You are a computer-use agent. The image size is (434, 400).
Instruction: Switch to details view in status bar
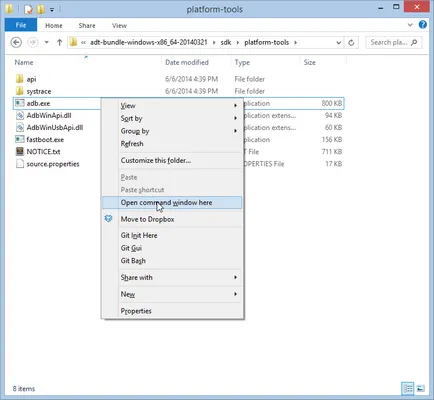(x=408, y=388)
